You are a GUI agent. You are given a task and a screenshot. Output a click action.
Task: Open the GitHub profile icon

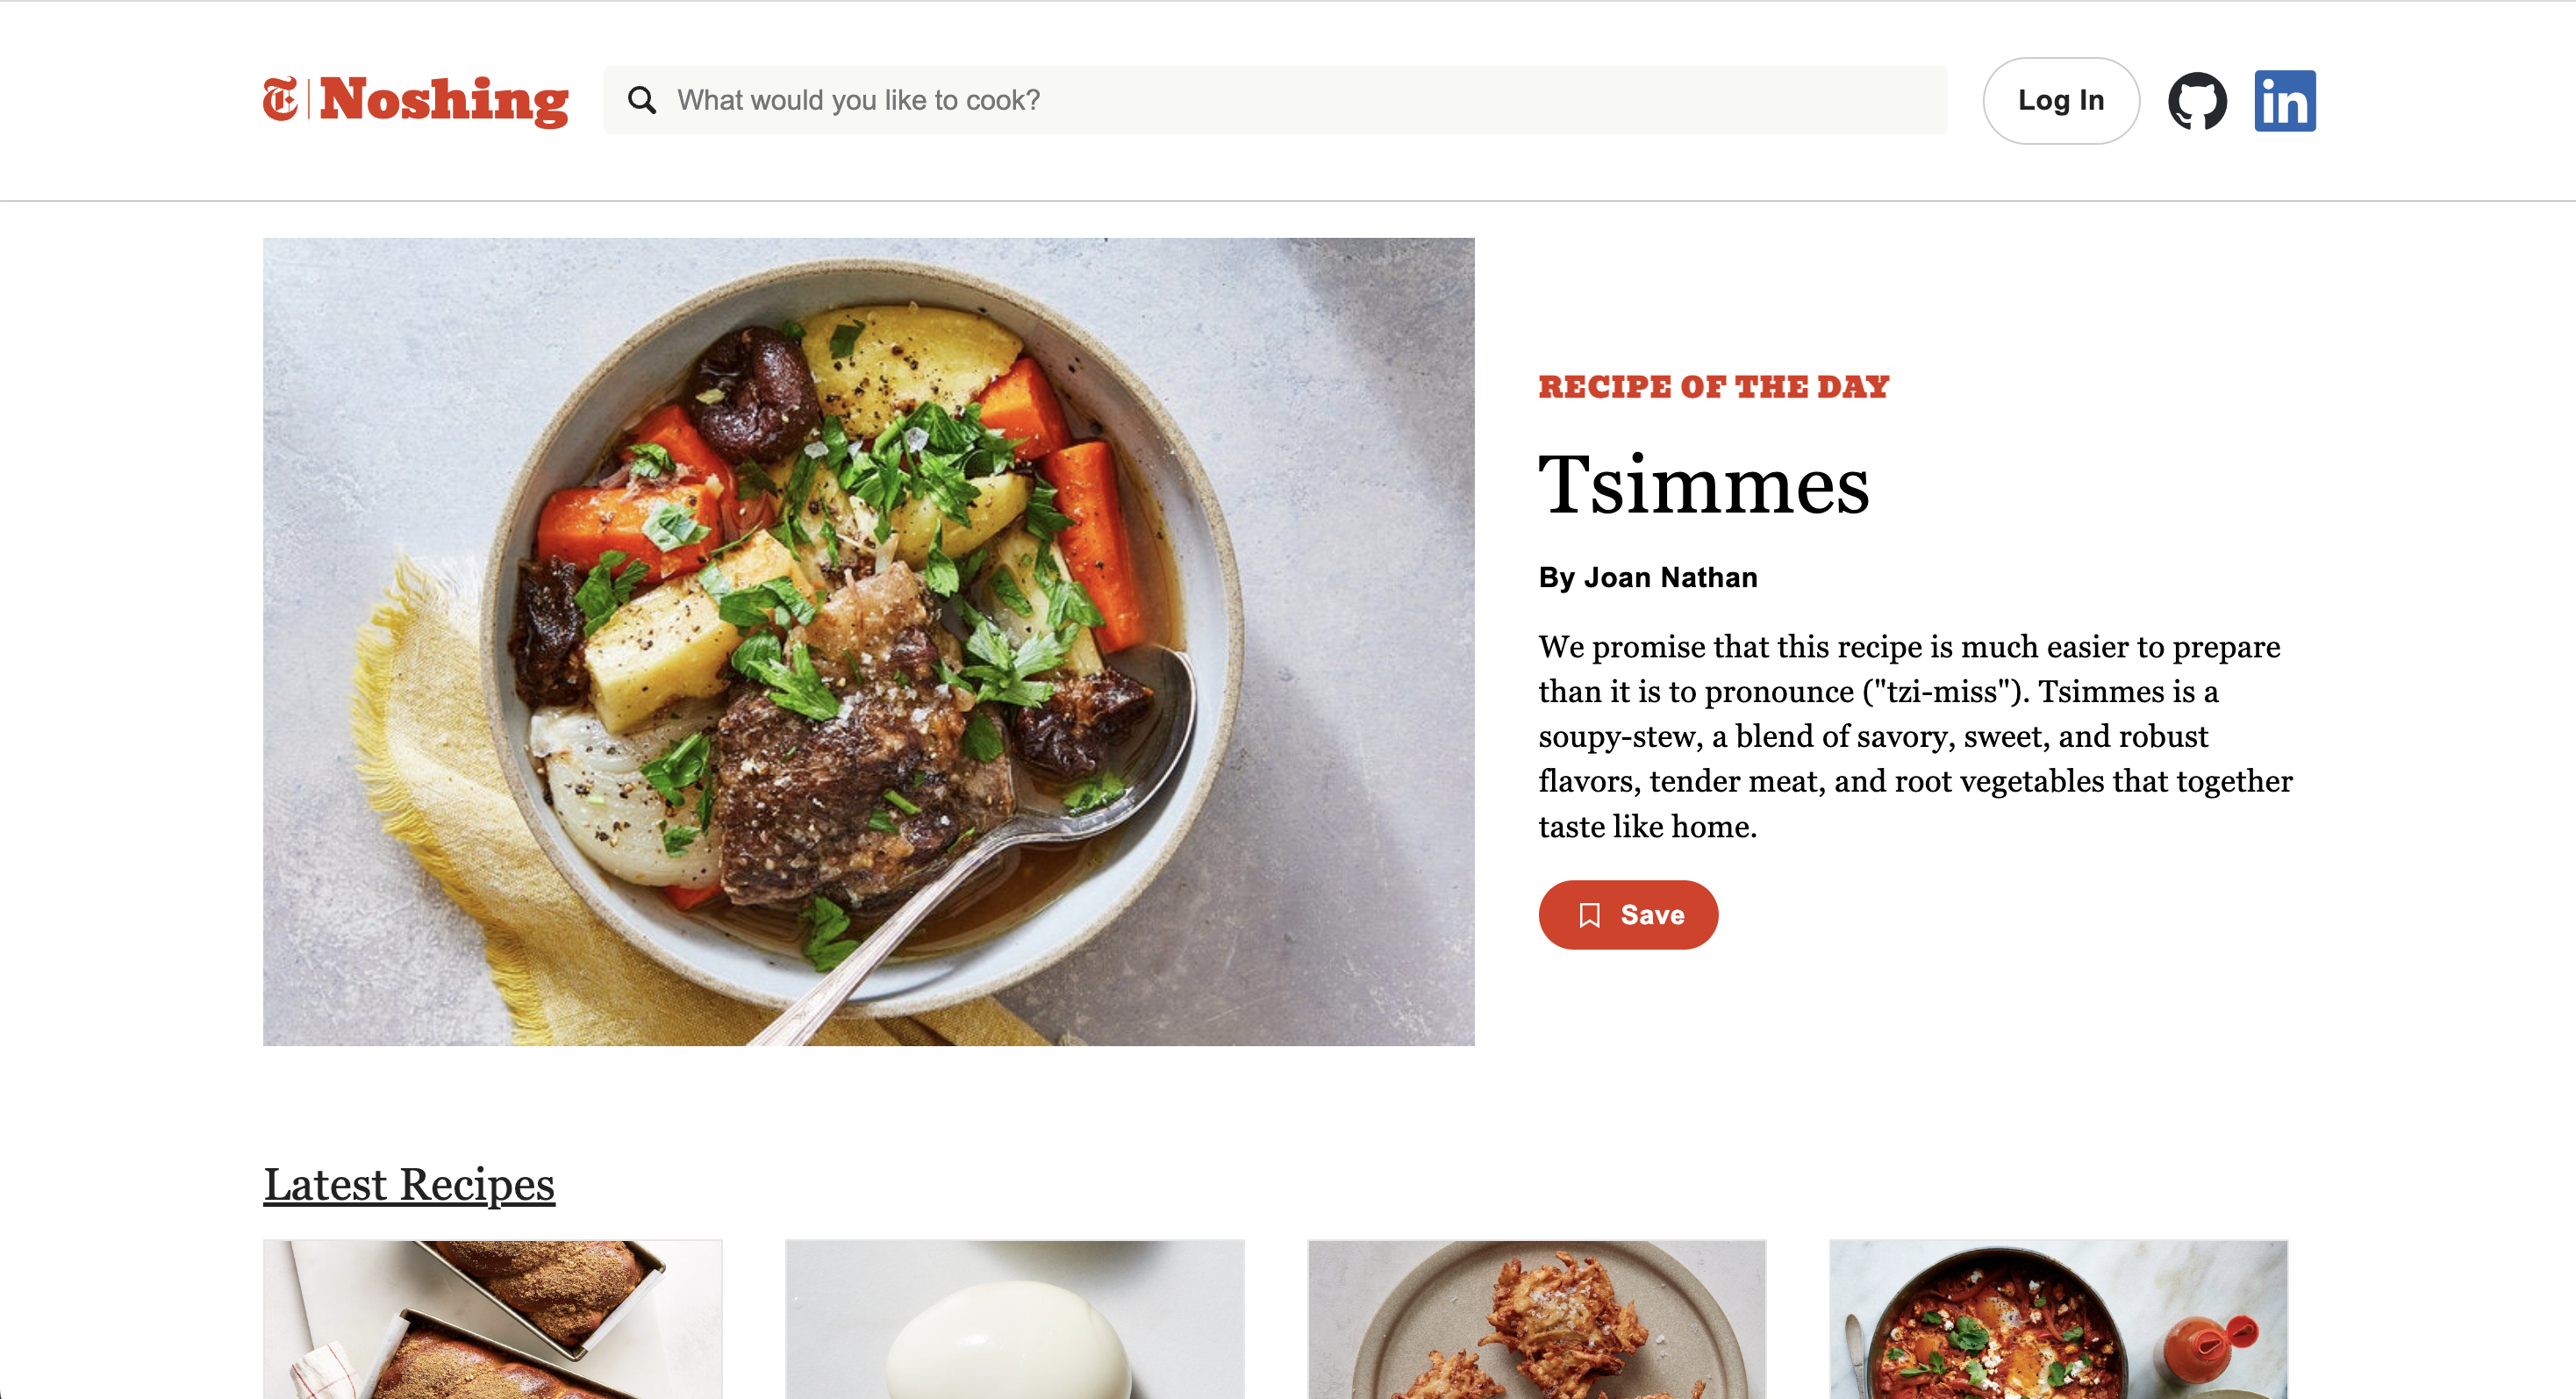tap(2197, 101)
